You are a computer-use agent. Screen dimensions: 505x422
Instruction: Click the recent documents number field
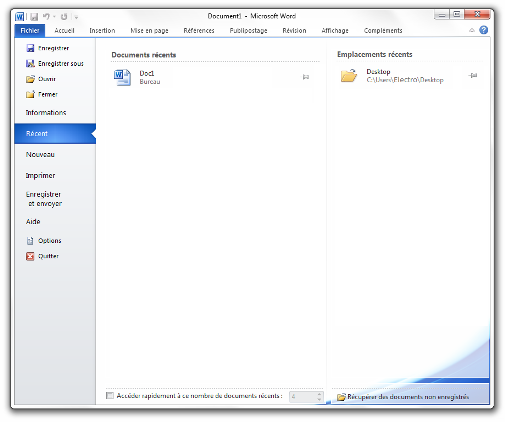(x=303, y=397)
